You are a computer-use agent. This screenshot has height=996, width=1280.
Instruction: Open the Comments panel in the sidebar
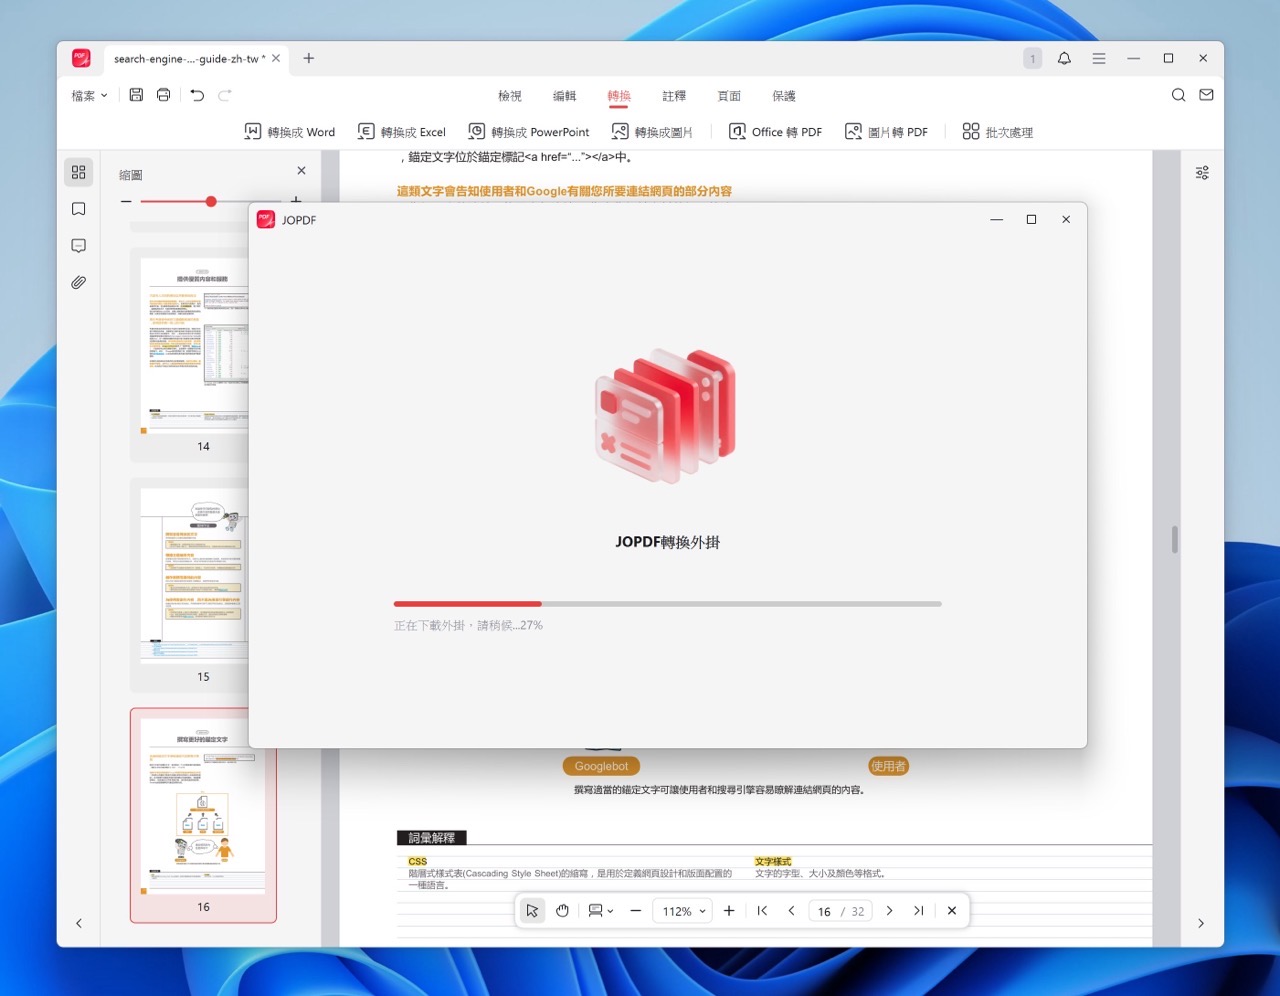pos(79,246)
